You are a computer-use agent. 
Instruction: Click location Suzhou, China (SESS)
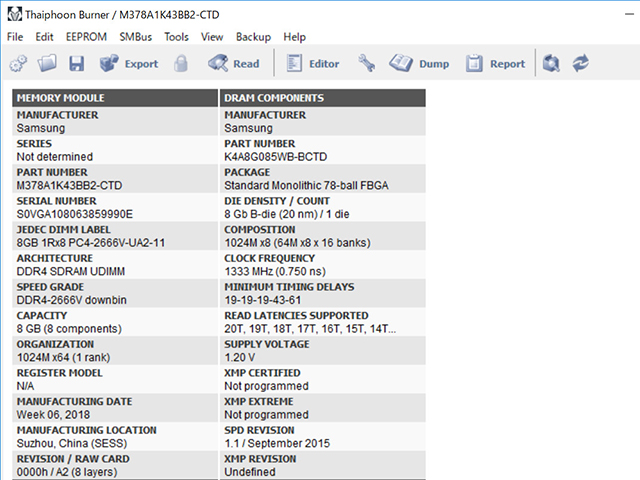[72, 443]
